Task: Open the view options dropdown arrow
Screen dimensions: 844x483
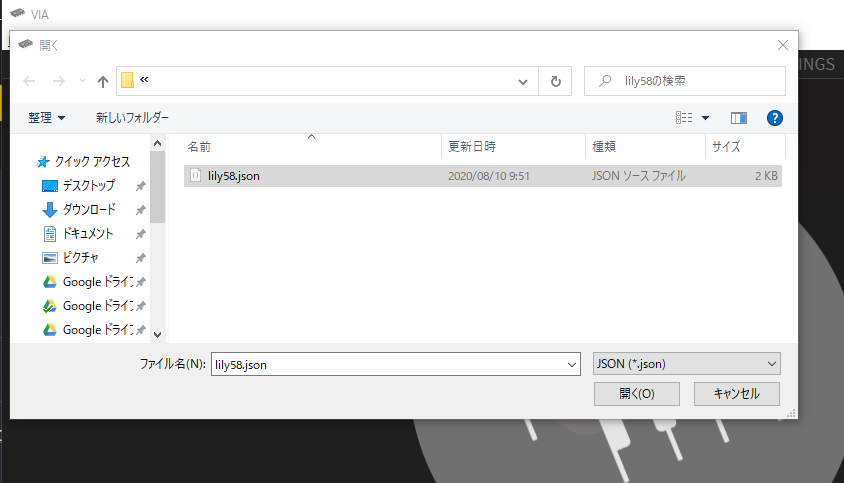Action: pos(705,118)
